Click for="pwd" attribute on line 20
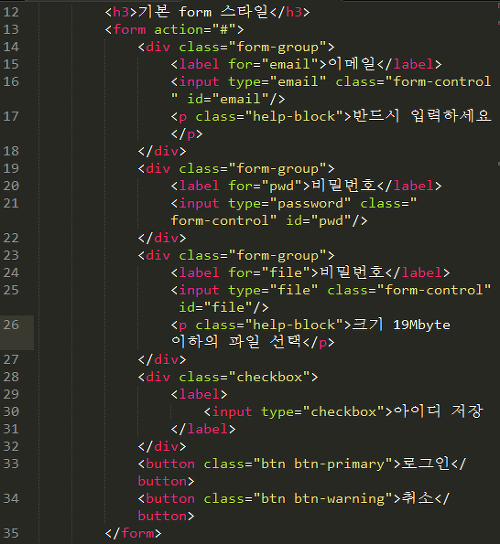The height and width of the screenshot is (544, 500). pyautogui.click(x=265, y=186)
